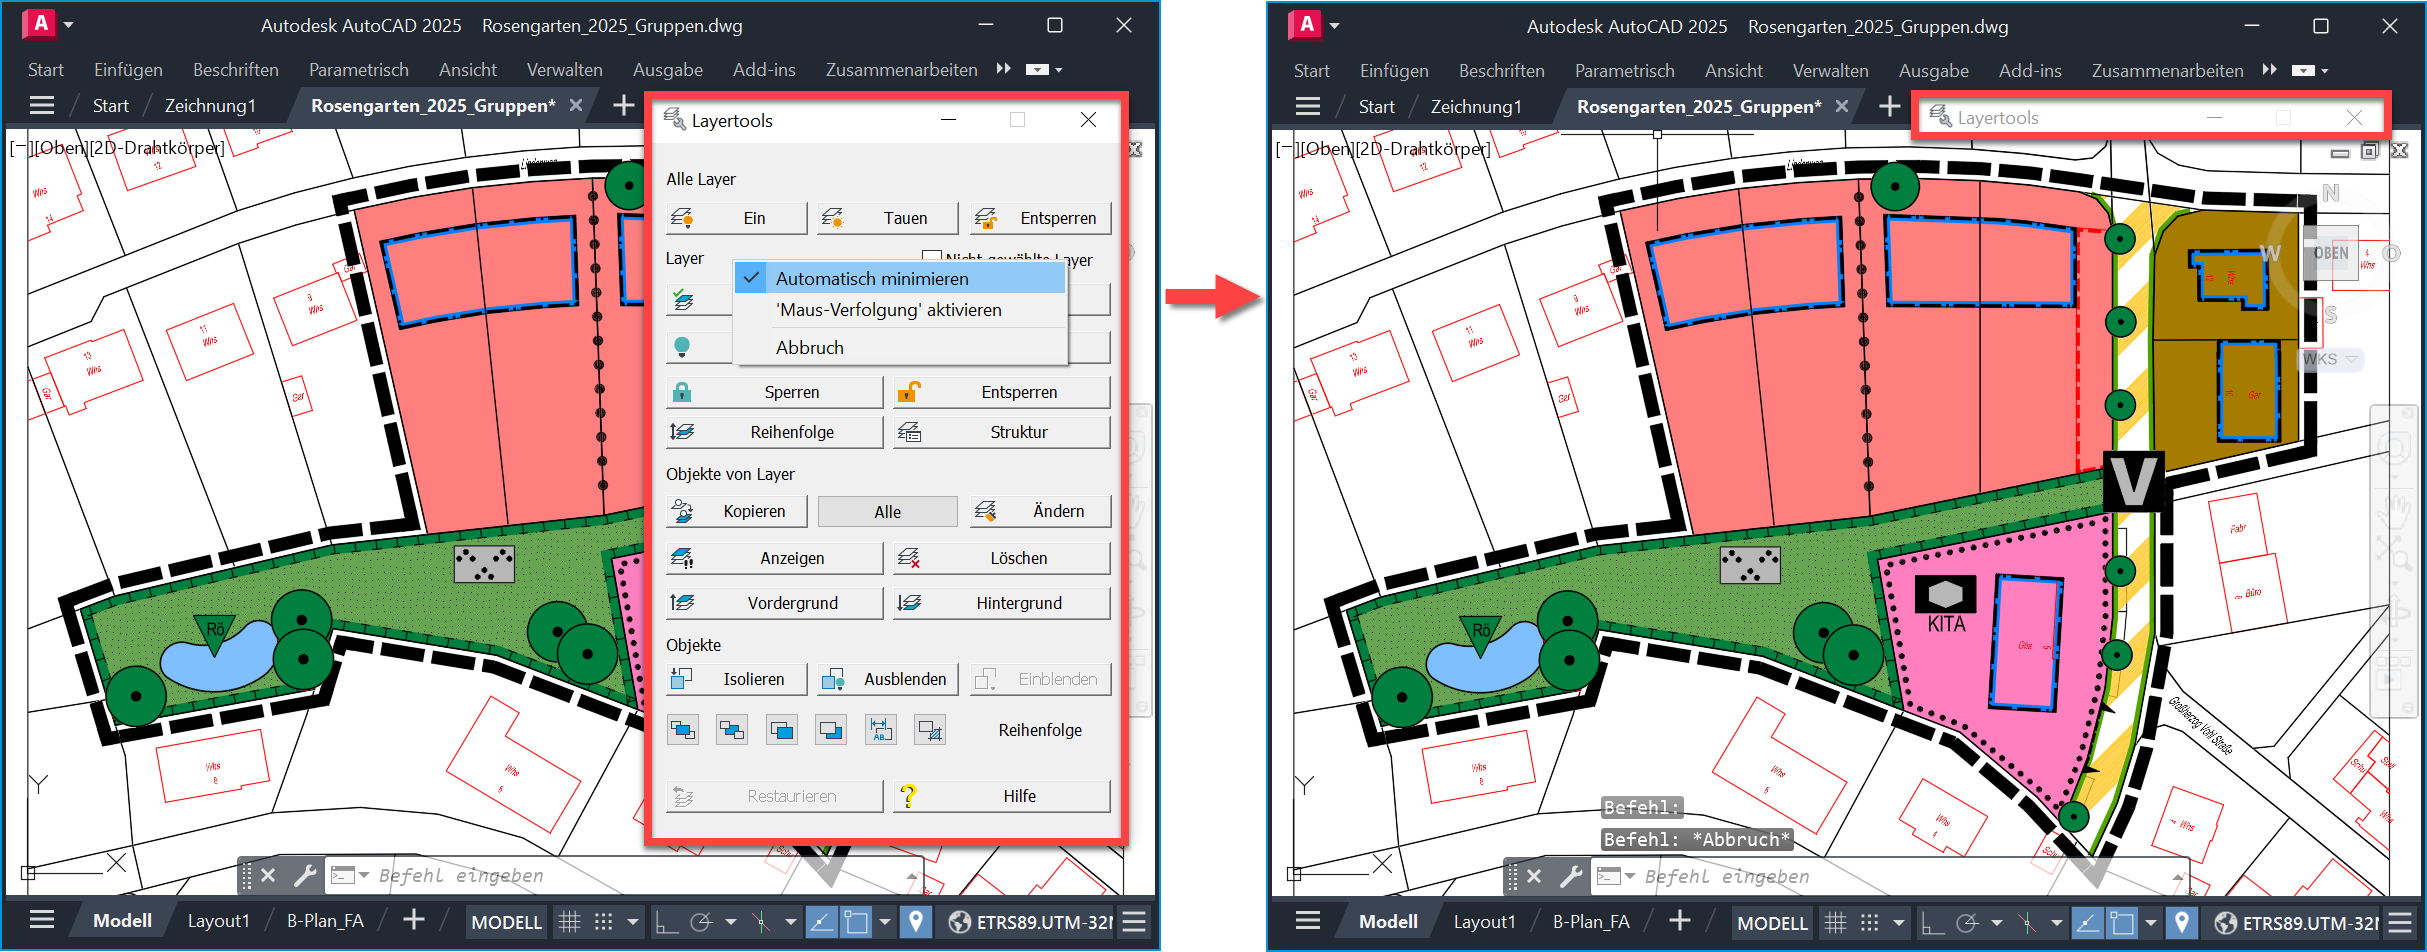The height and width of the screenshot is (952, 2427).
Task: Expand the WKS dropdown below the ViewCube
Action: pyautogui.click(x=2352, y=359)
